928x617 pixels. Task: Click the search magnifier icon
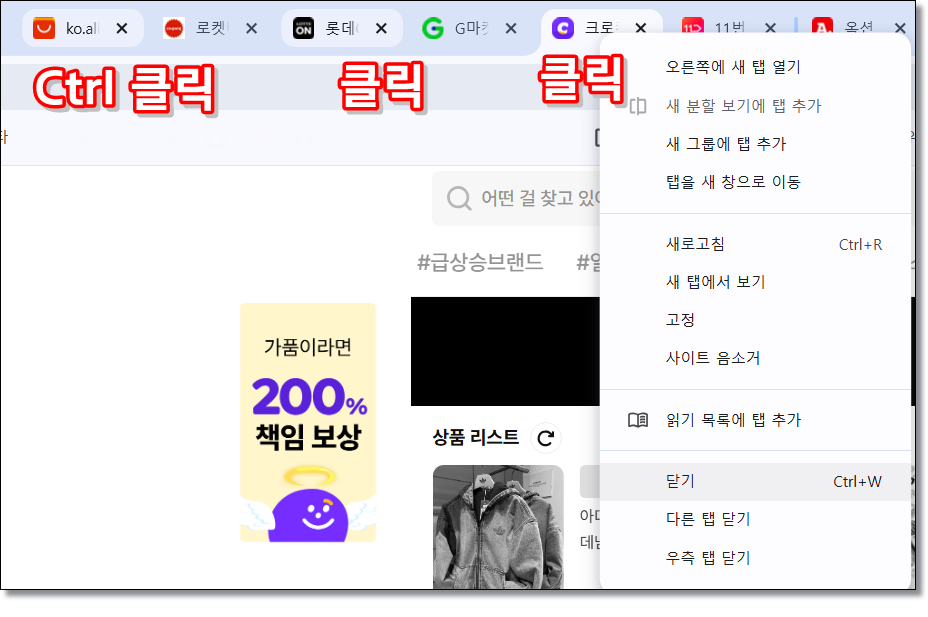[x=460, y=198]
